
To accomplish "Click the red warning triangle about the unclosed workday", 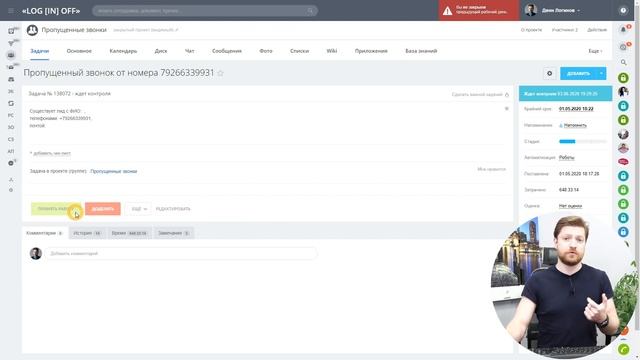I will [x=448, y=11].
